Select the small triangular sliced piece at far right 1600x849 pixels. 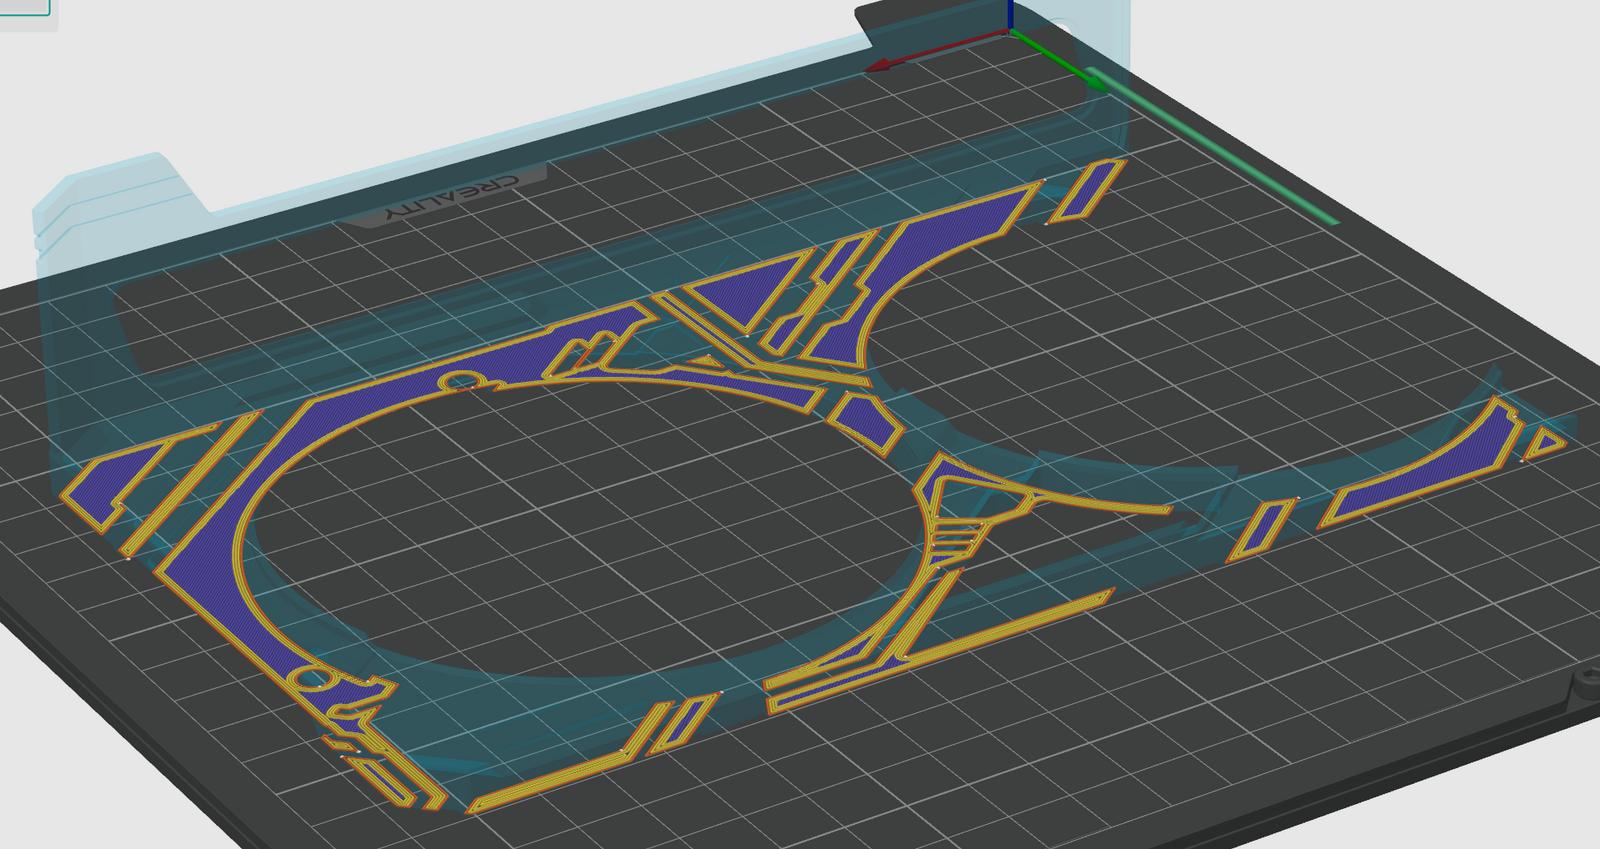(1546, 442)
